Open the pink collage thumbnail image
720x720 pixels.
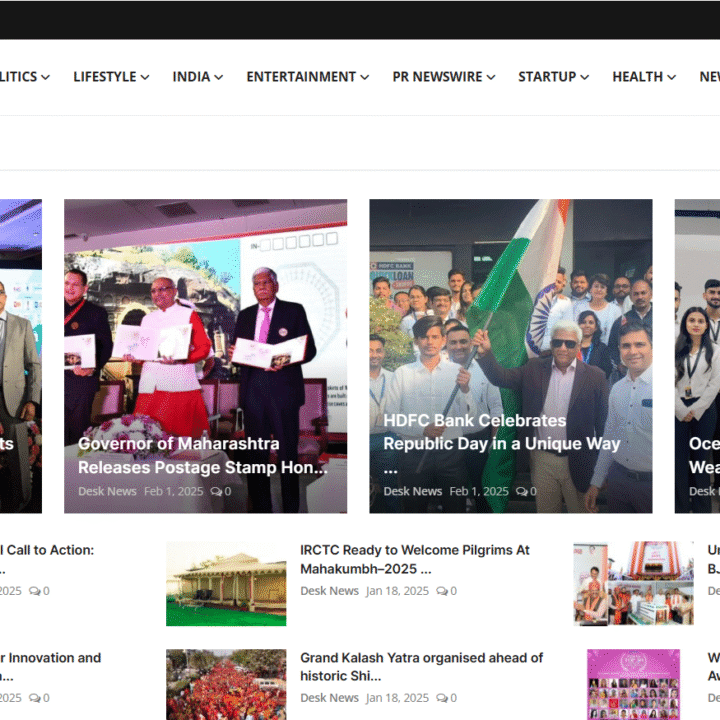point(633,685)
